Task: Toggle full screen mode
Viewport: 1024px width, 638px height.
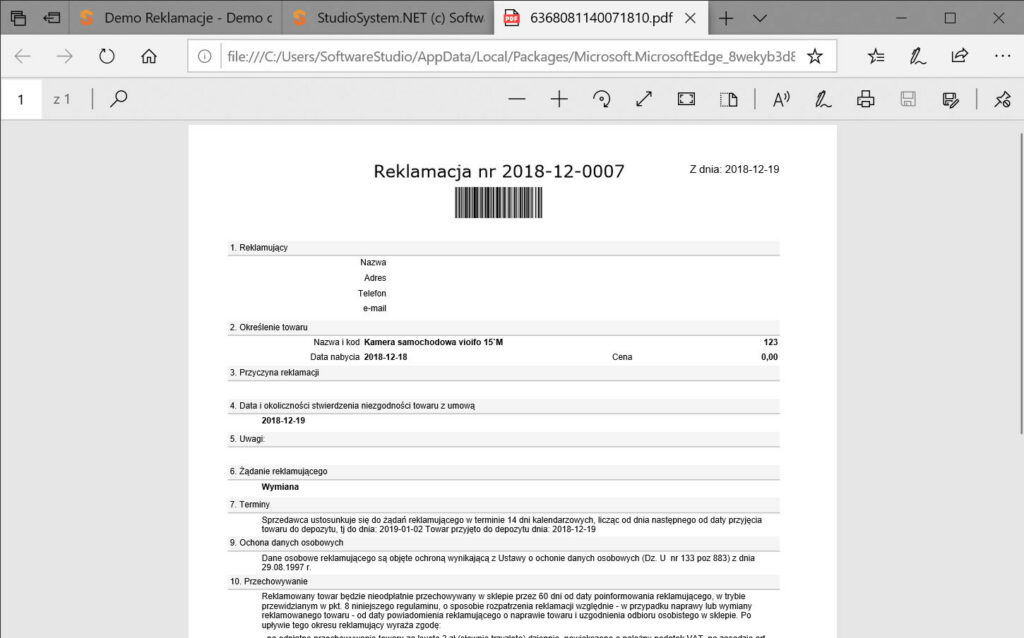Action: click(644, 99)
